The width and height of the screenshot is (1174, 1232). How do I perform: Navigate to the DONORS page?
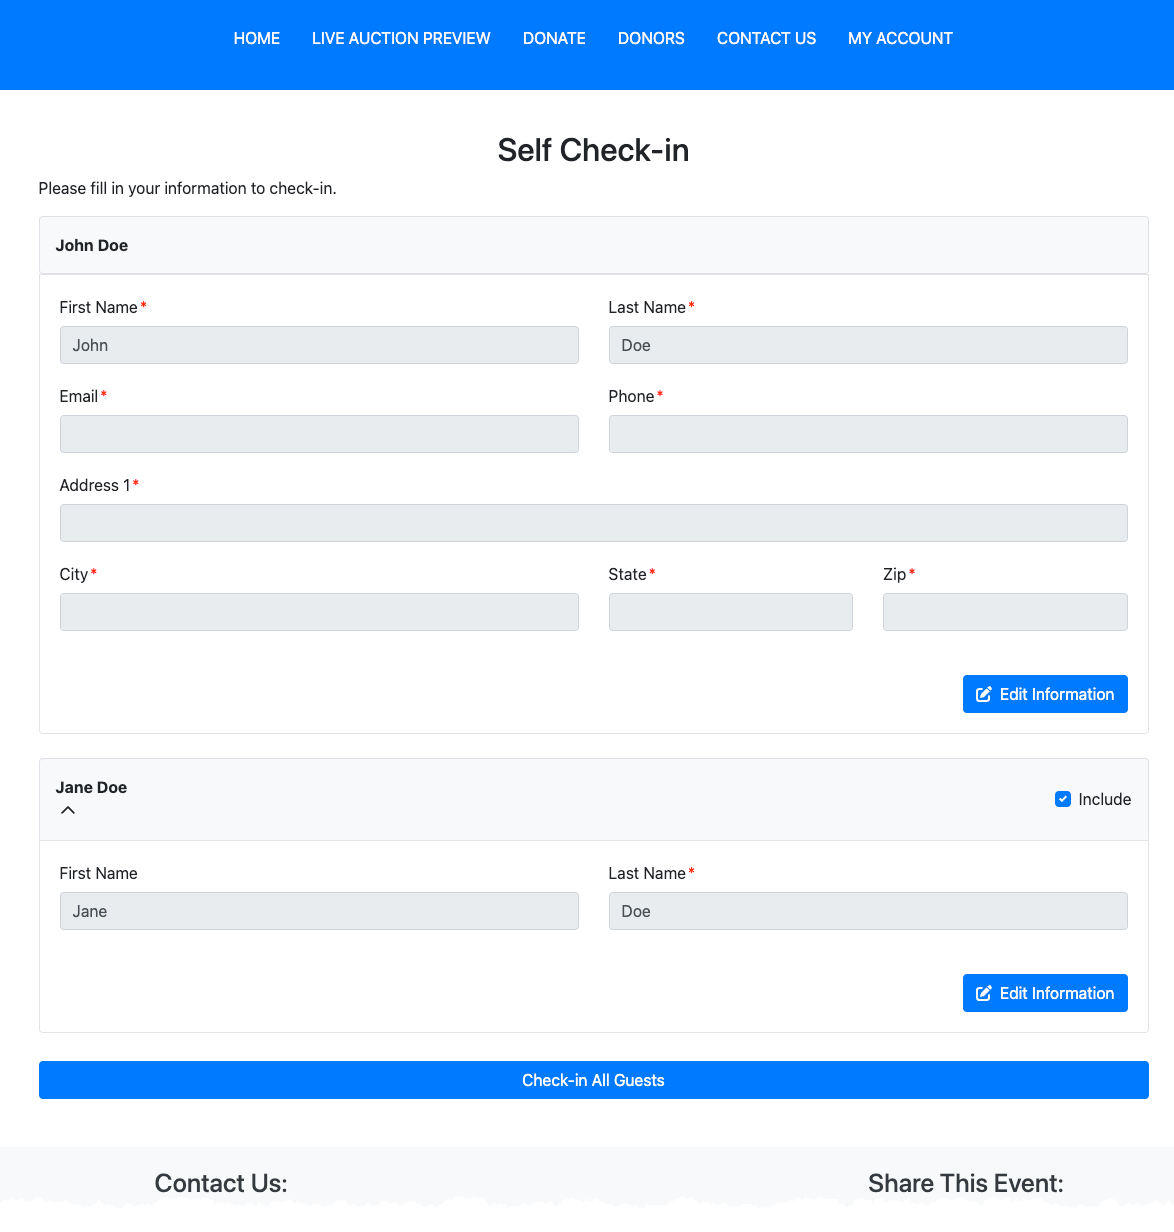pos(651,38)
